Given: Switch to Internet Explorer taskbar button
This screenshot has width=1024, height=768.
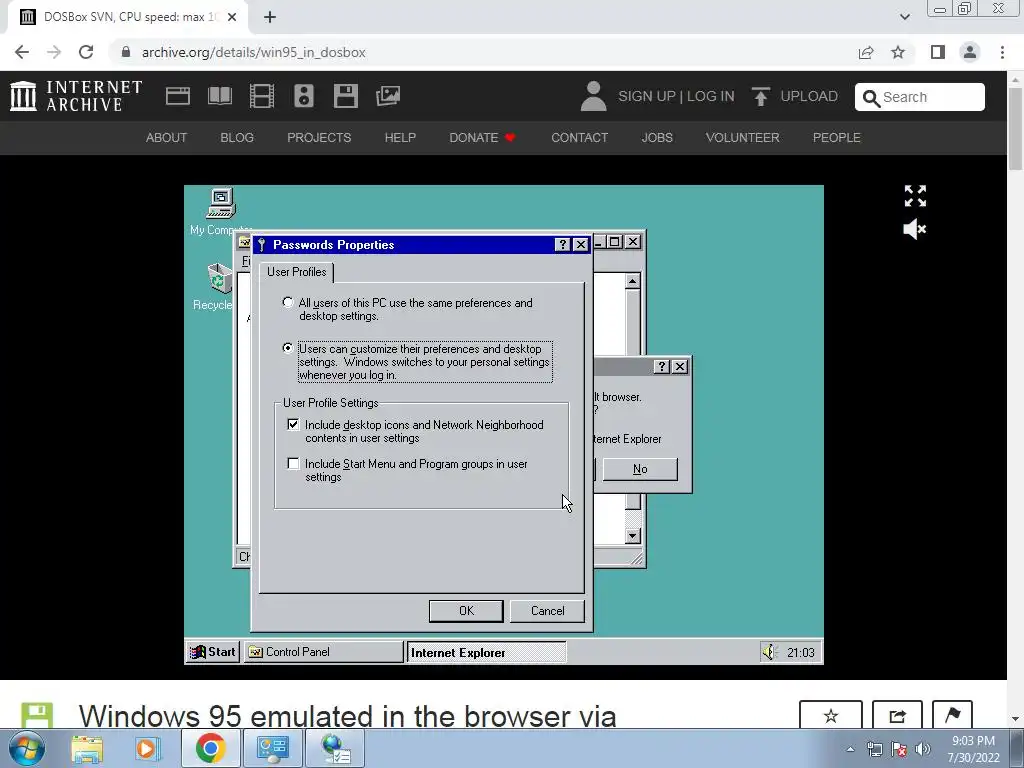Looking at the screenshot, I should coord(487,652).
